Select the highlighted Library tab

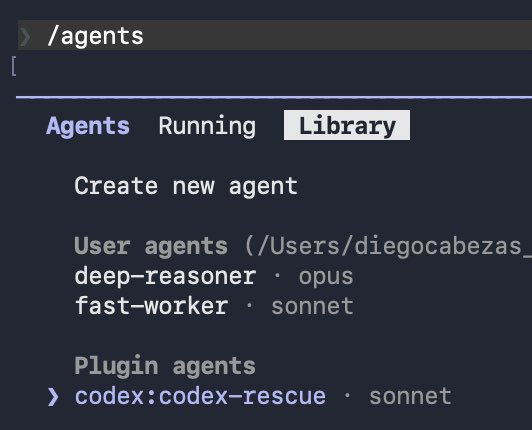[x=347, y=125]
